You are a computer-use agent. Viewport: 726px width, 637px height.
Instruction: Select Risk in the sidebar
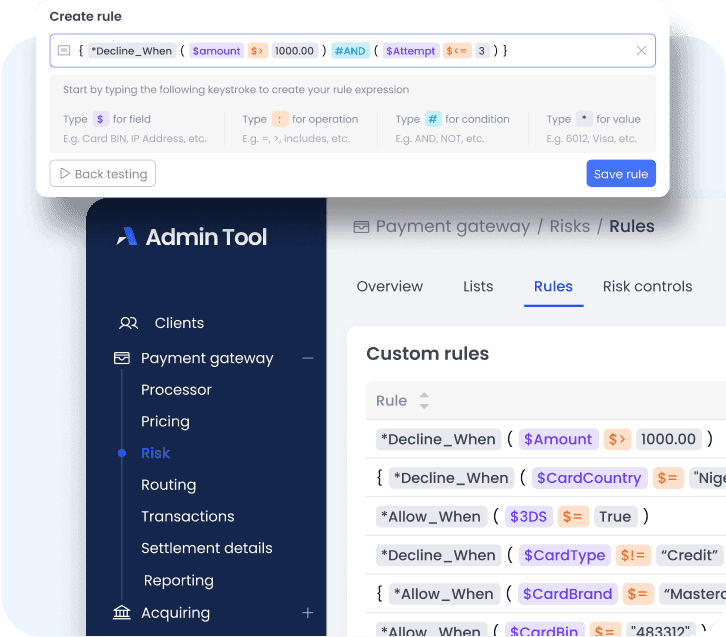(155, 453)
